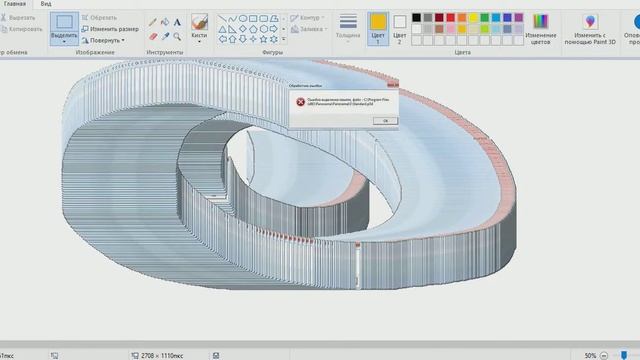
Task: Choose the Pentagon shape
Action: 253,29
